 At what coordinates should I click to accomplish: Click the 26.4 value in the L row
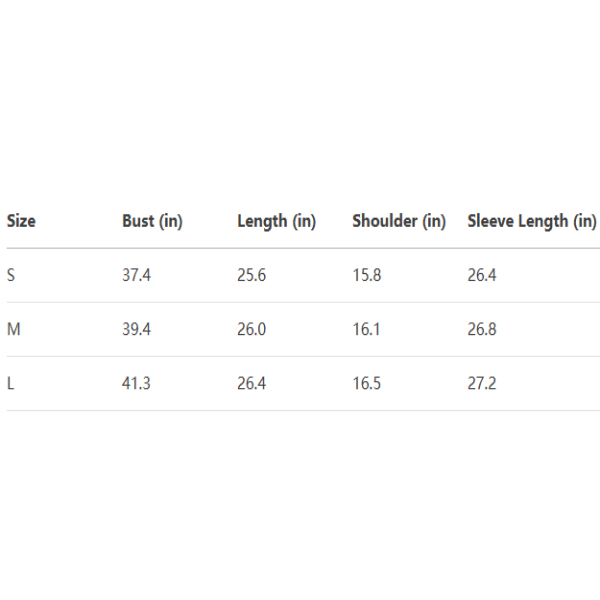click(x=251, y=383)
